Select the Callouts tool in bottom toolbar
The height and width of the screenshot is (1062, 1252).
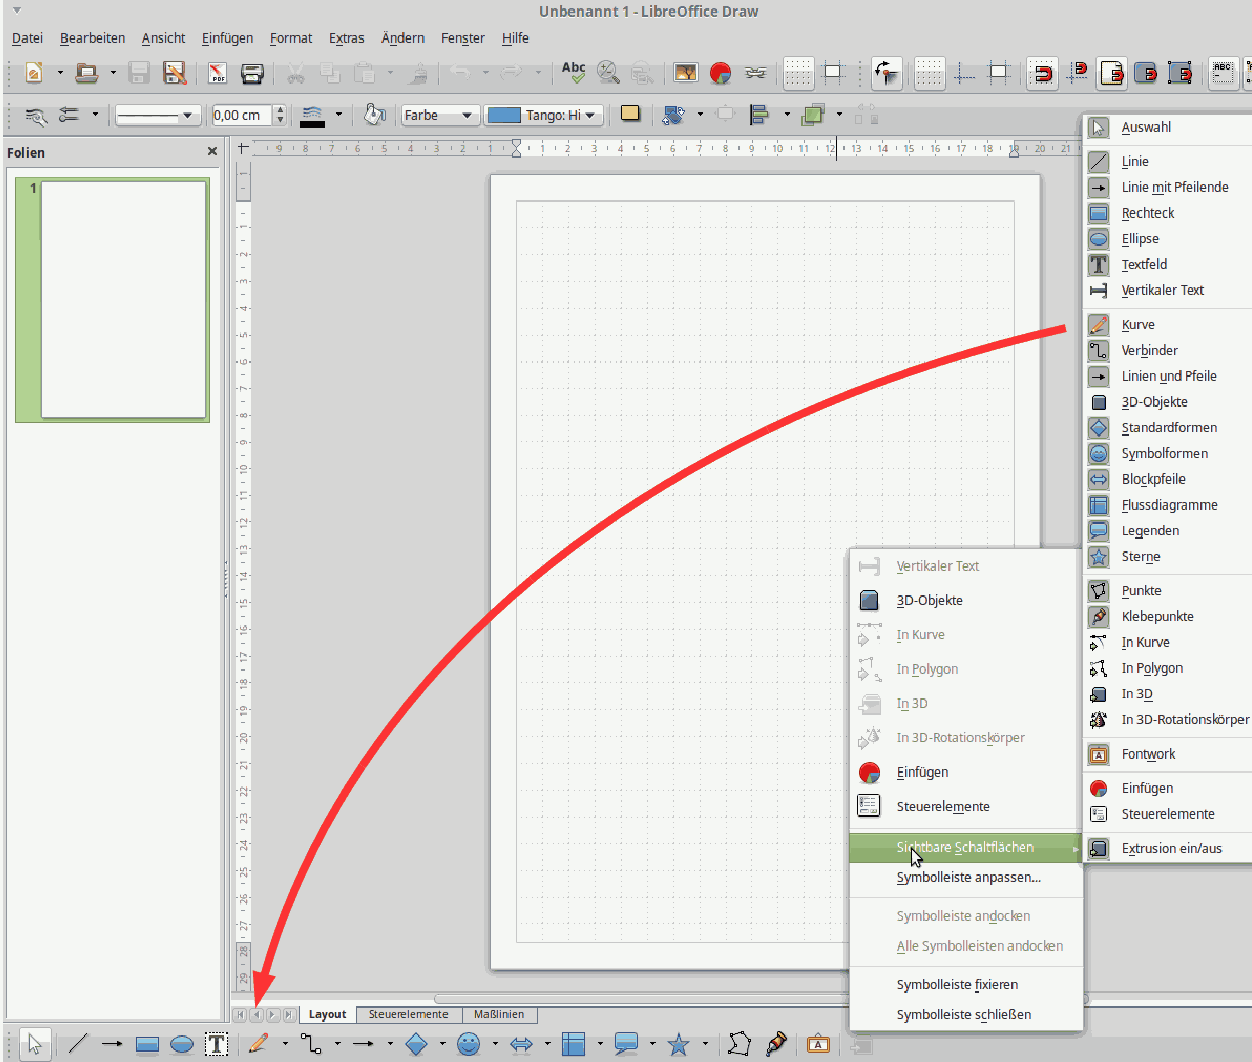(626, 1044)
